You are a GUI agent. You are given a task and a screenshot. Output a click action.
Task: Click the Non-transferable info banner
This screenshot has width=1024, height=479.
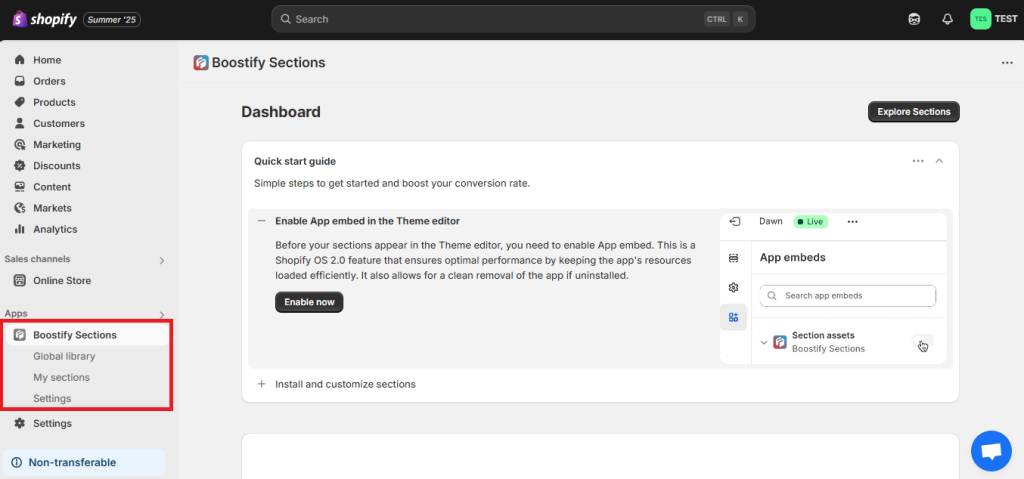pos(84,463)
